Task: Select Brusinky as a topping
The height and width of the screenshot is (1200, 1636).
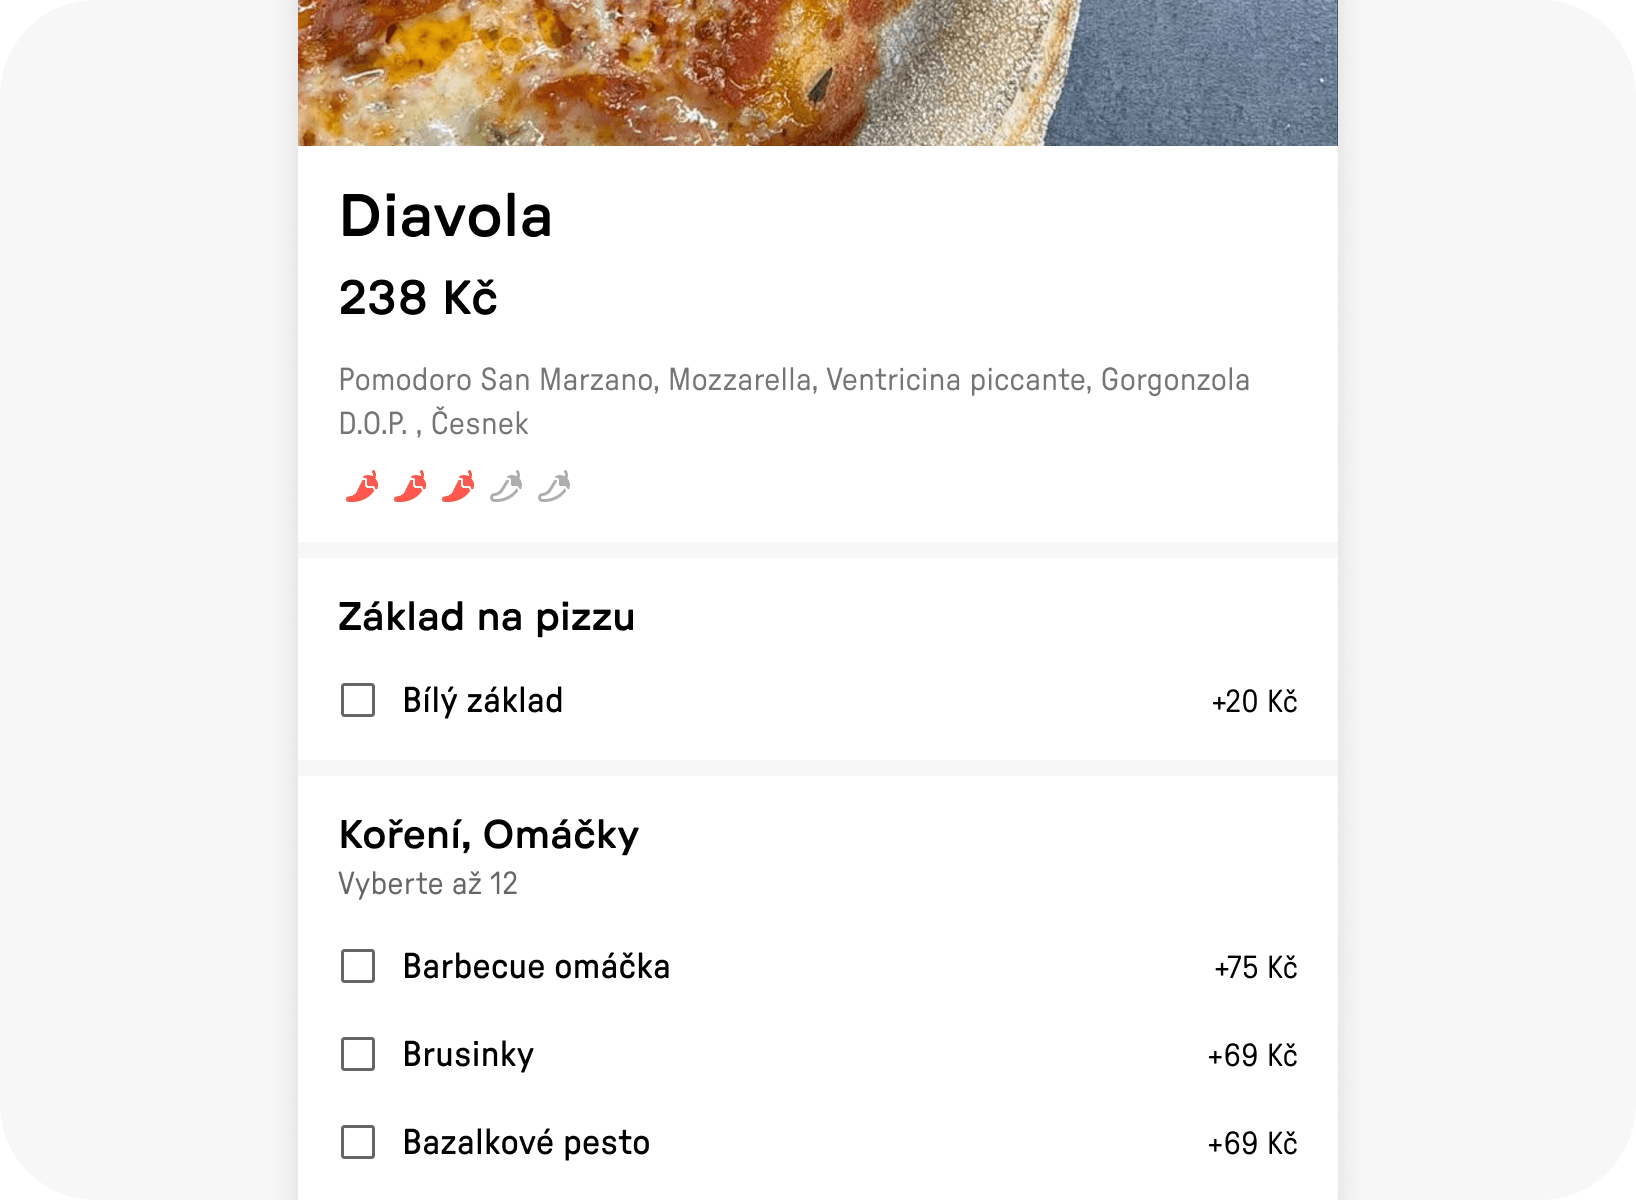Action: pyautogui.click(x=357, y=1054)
